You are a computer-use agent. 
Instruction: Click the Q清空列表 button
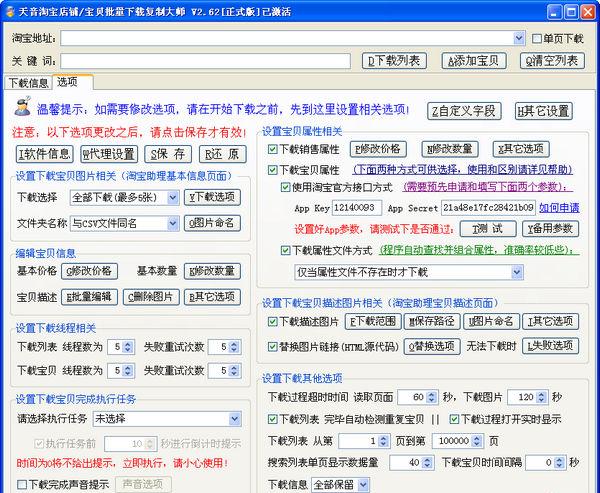point(552,61)
